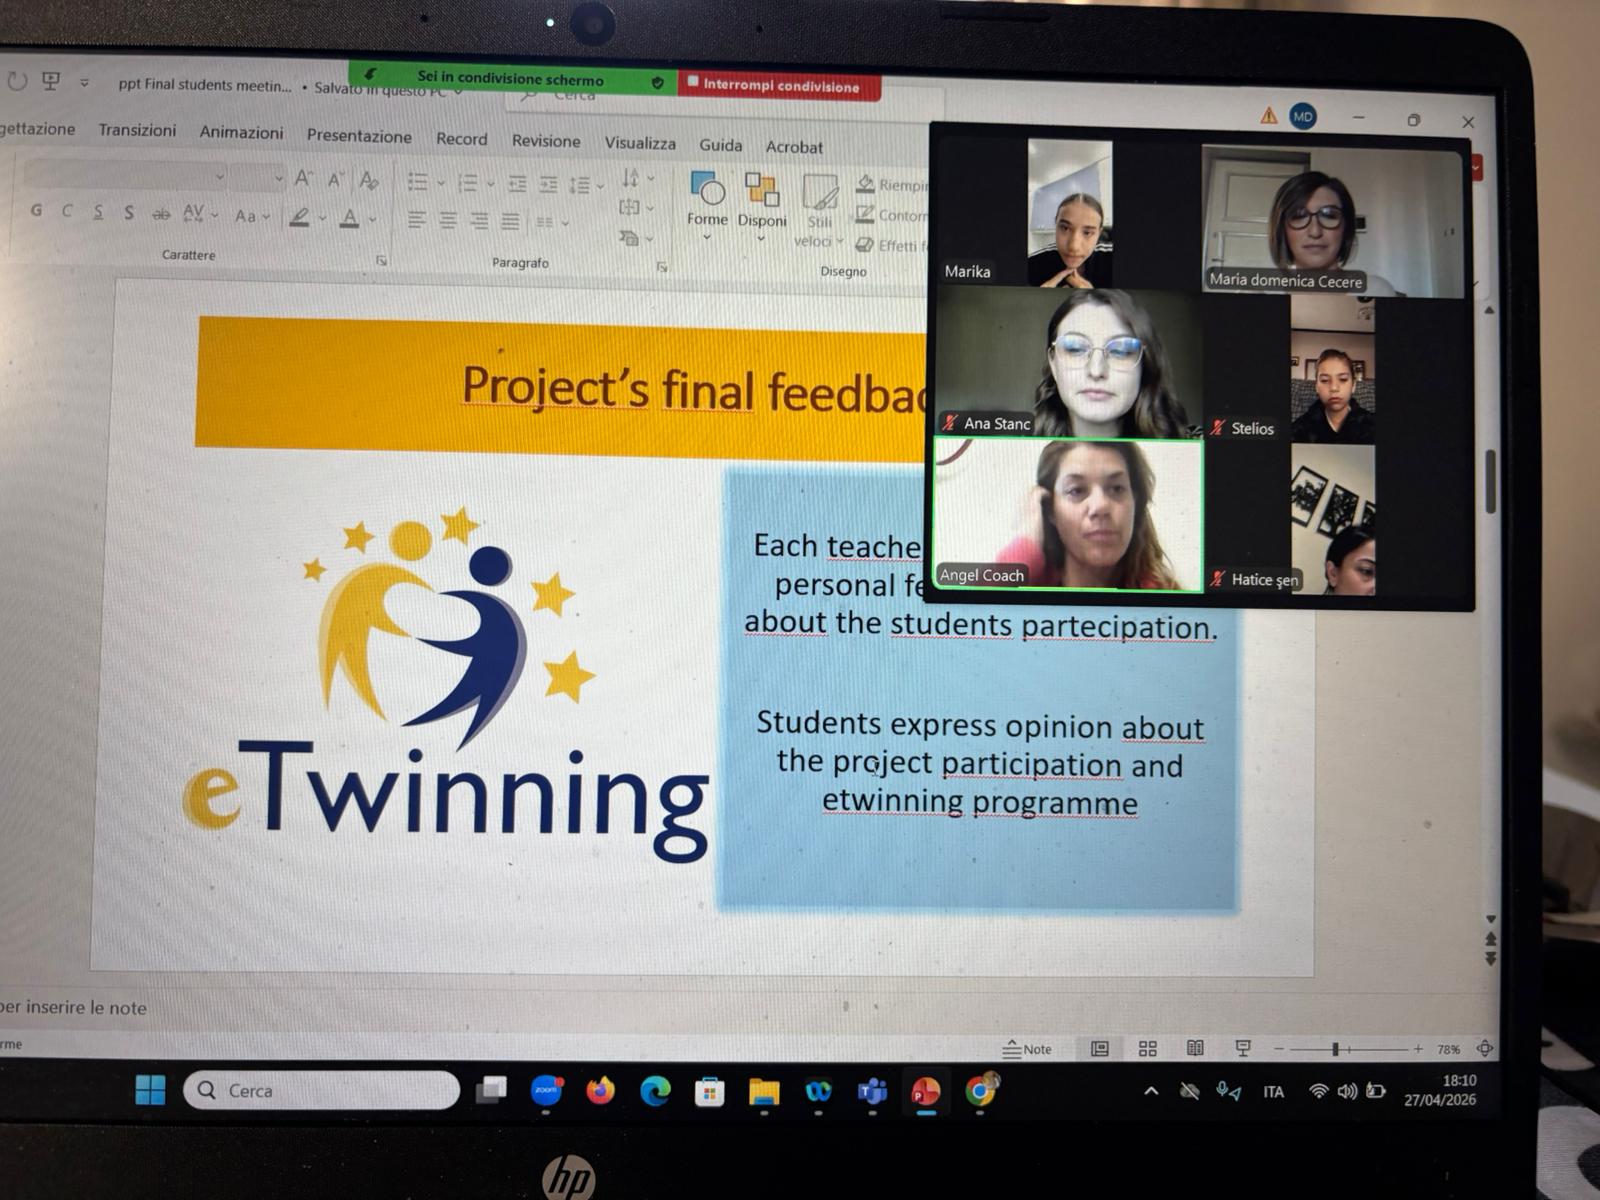Launch Firefox from the taskbar
The height and width of the screenshot is (1200, 1600).
point(600,1090)
